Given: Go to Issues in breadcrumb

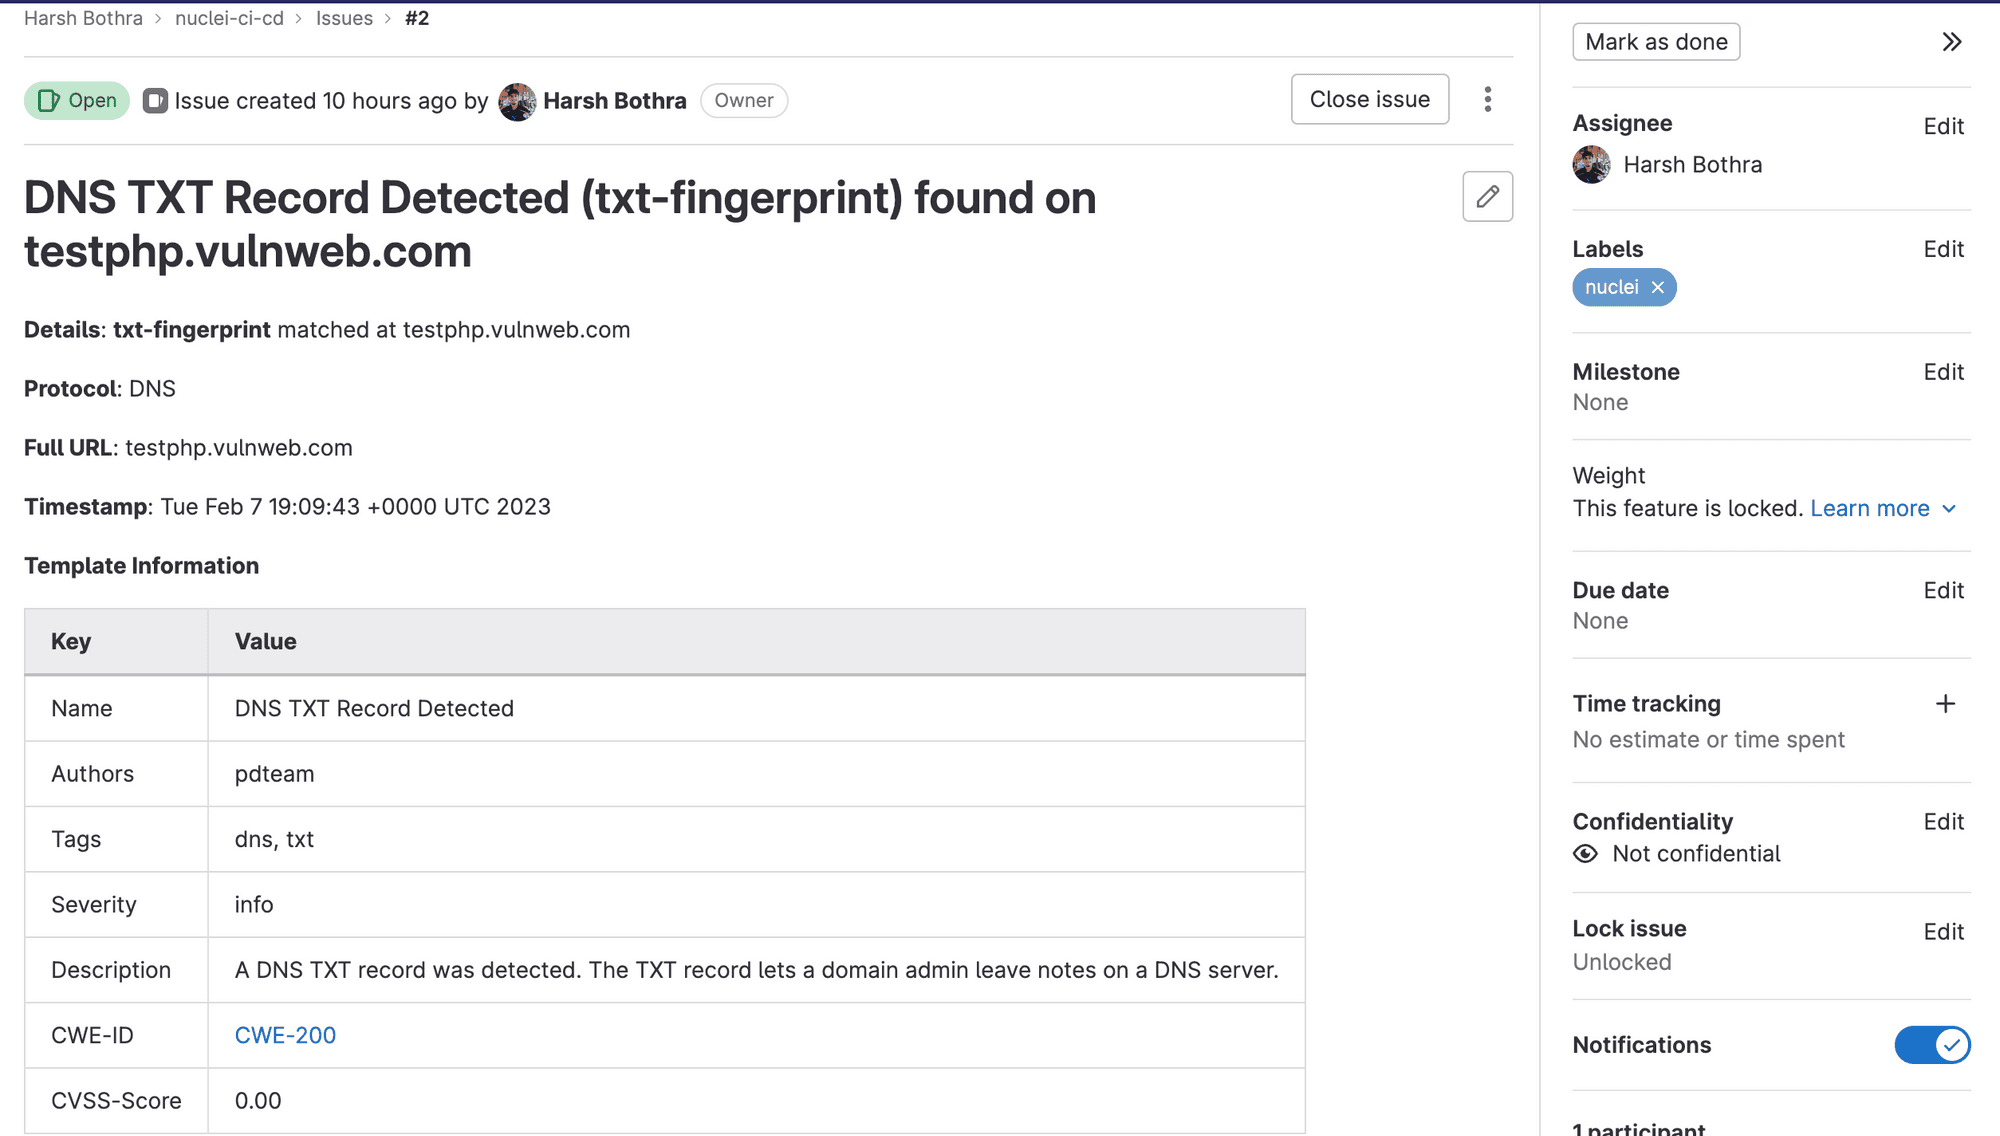Looking at the screenshot, I should pos(344,18).
